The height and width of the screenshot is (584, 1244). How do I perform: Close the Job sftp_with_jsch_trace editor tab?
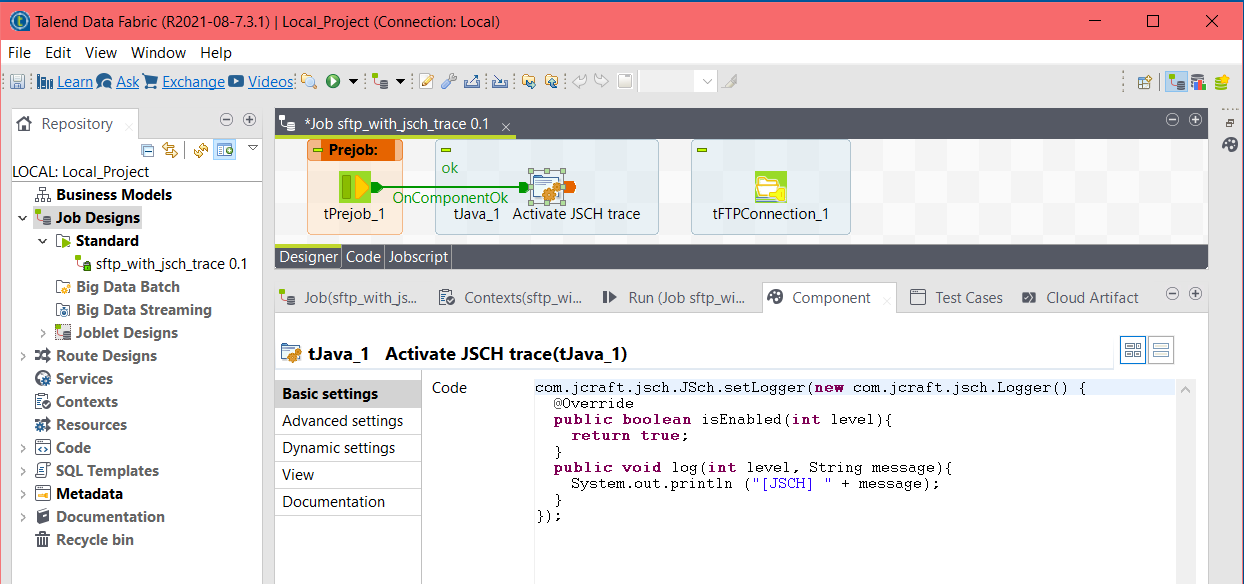[506, 127]
